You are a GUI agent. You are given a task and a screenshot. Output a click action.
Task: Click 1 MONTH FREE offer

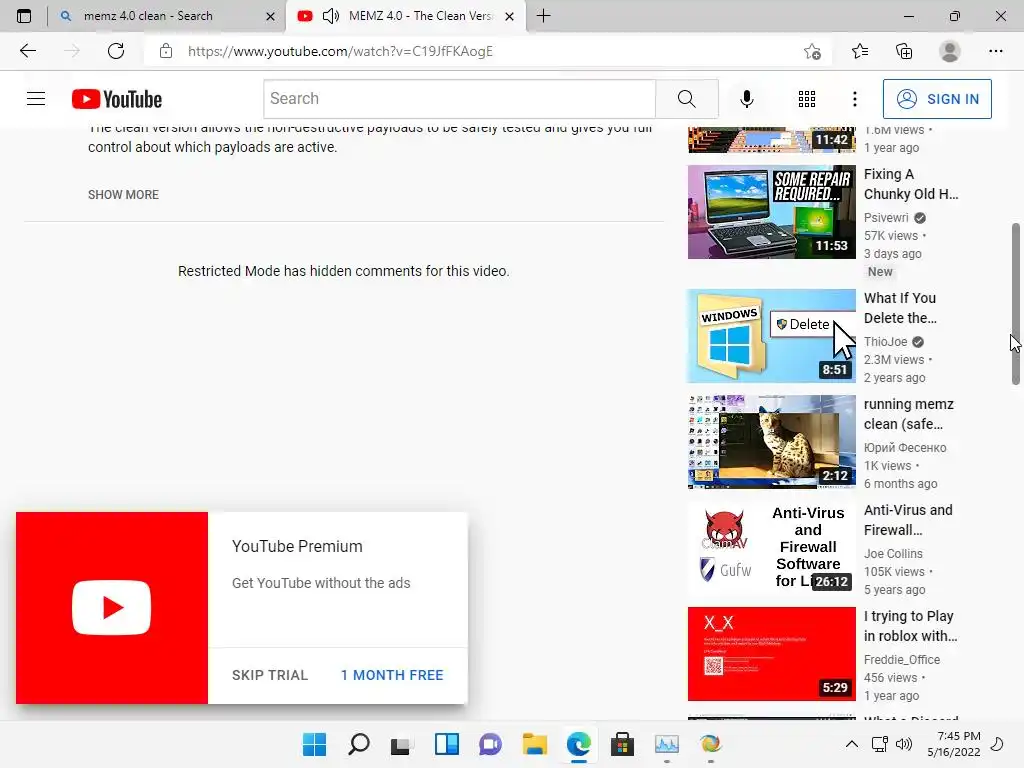[392, 675]
